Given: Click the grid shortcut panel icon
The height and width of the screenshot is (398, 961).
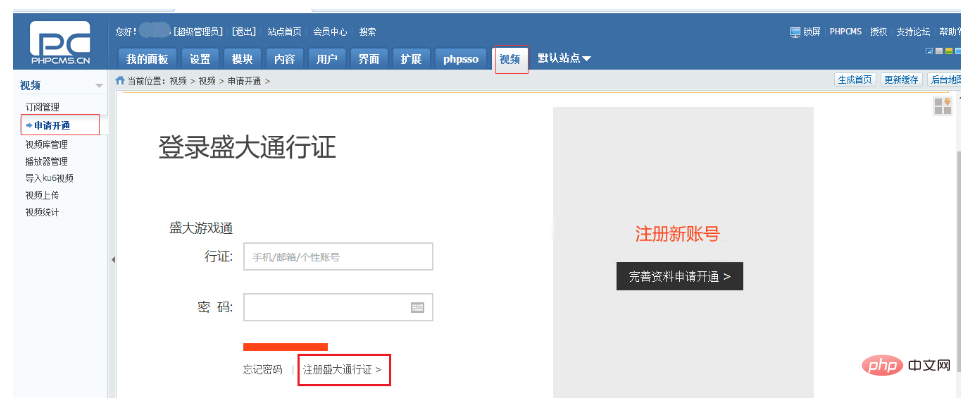Looking at the screenshot, I should (942, 106).
